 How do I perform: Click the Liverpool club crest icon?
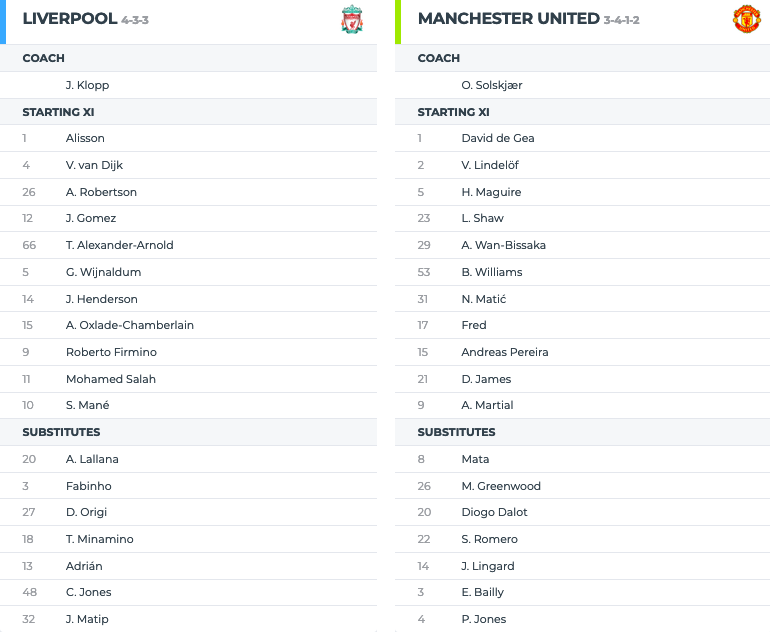pyautogui.click(x=352, y=19)
